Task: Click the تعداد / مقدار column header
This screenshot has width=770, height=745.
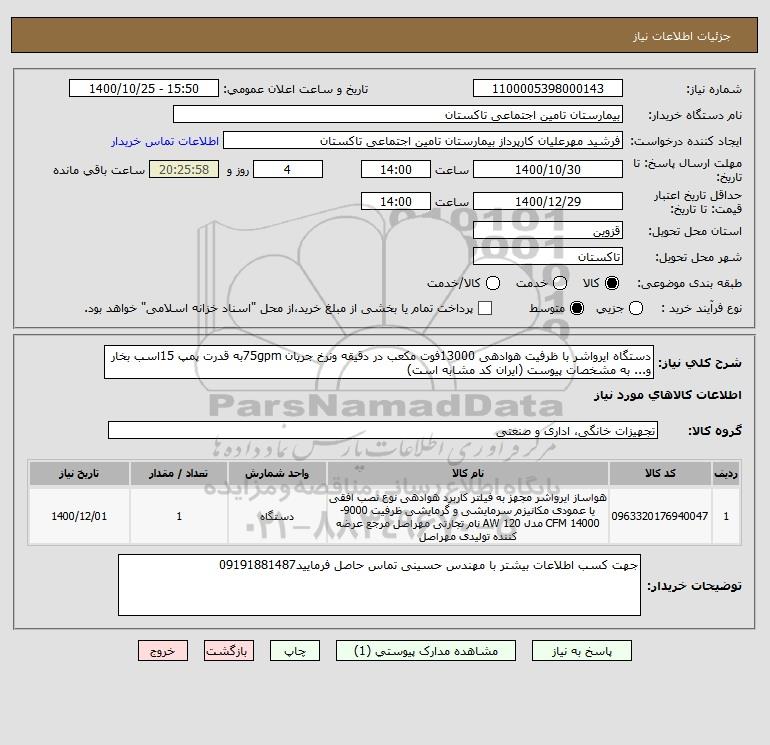Action: click(x=179, y=473)
